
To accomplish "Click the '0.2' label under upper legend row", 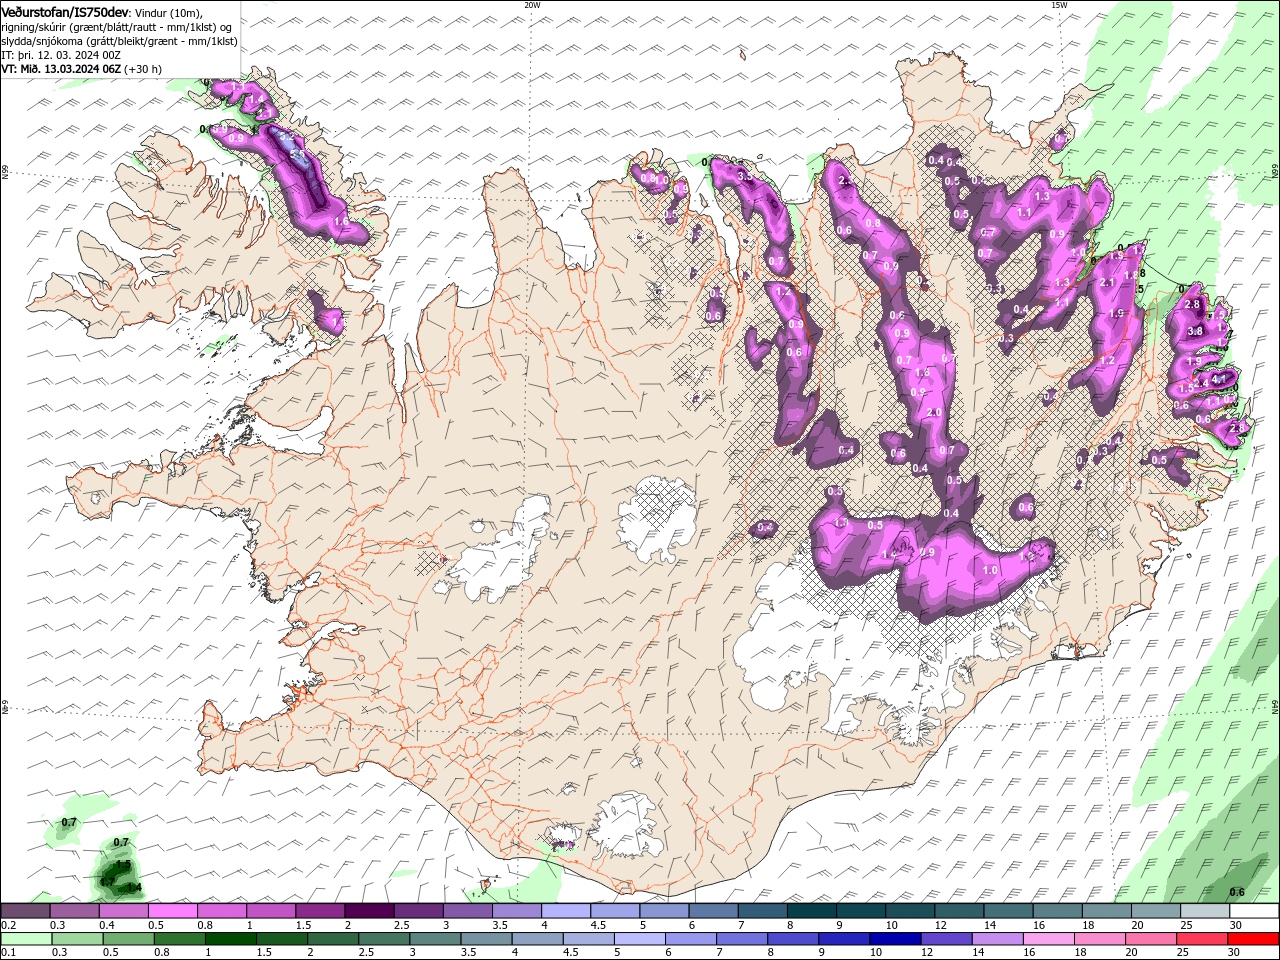I will click(9, 925).
